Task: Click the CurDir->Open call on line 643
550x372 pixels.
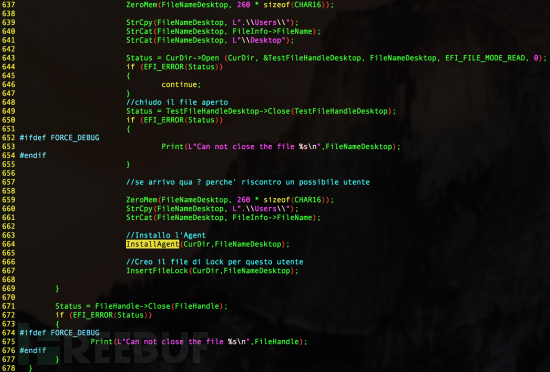Action: (x=336, y=58)
